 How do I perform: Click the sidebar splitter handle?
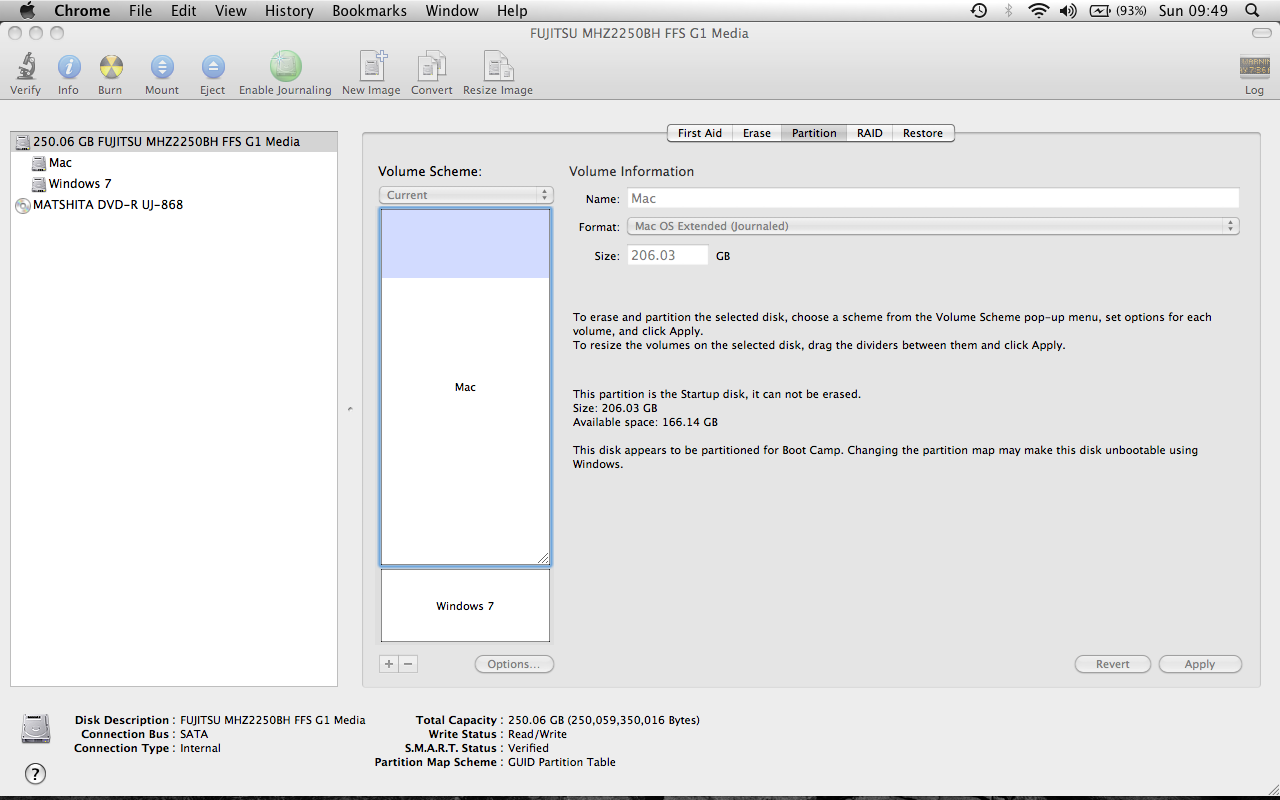click(350, 408)
